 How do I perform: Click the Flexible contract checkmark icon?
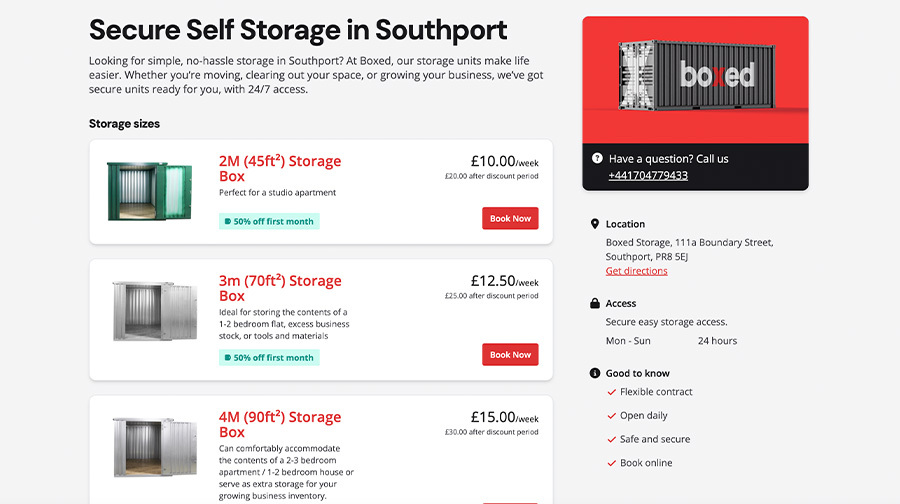tap(612, 392)
